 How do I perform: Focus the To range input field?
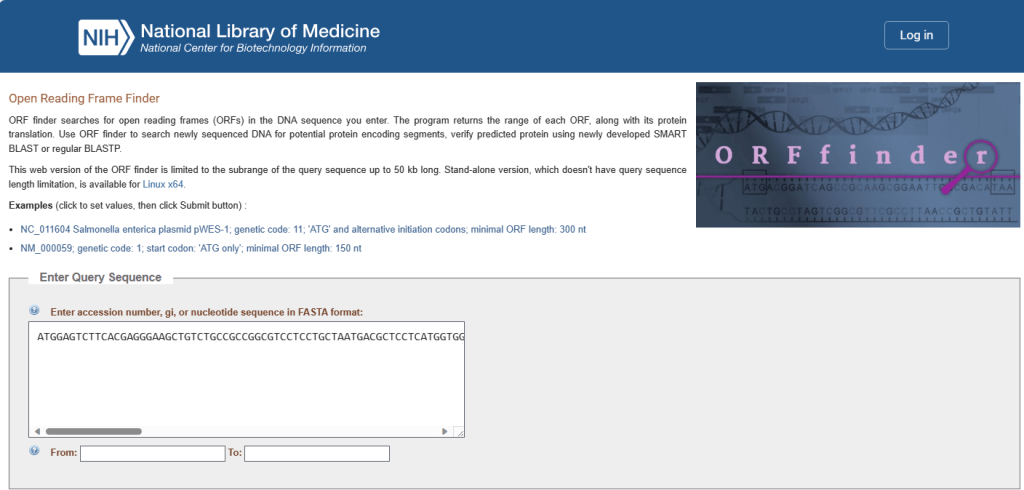point(316,454)
